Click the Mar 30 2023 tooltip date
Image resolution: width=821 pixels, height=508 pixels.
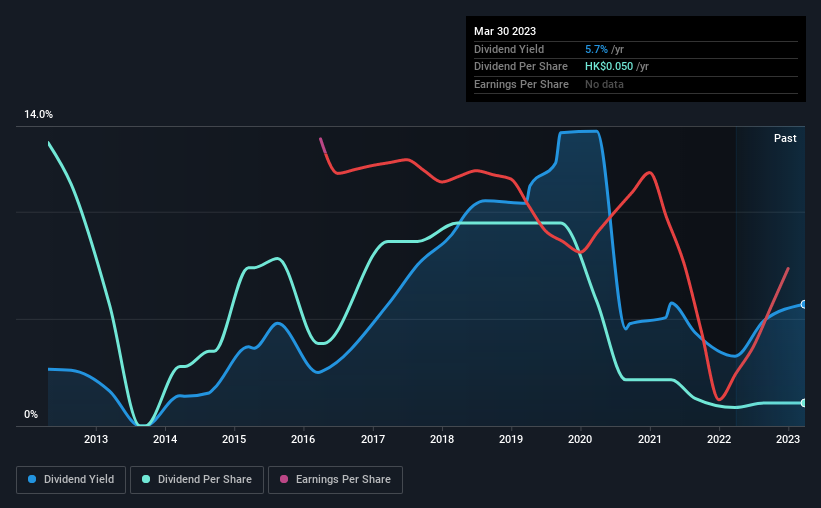click(505, 31)
